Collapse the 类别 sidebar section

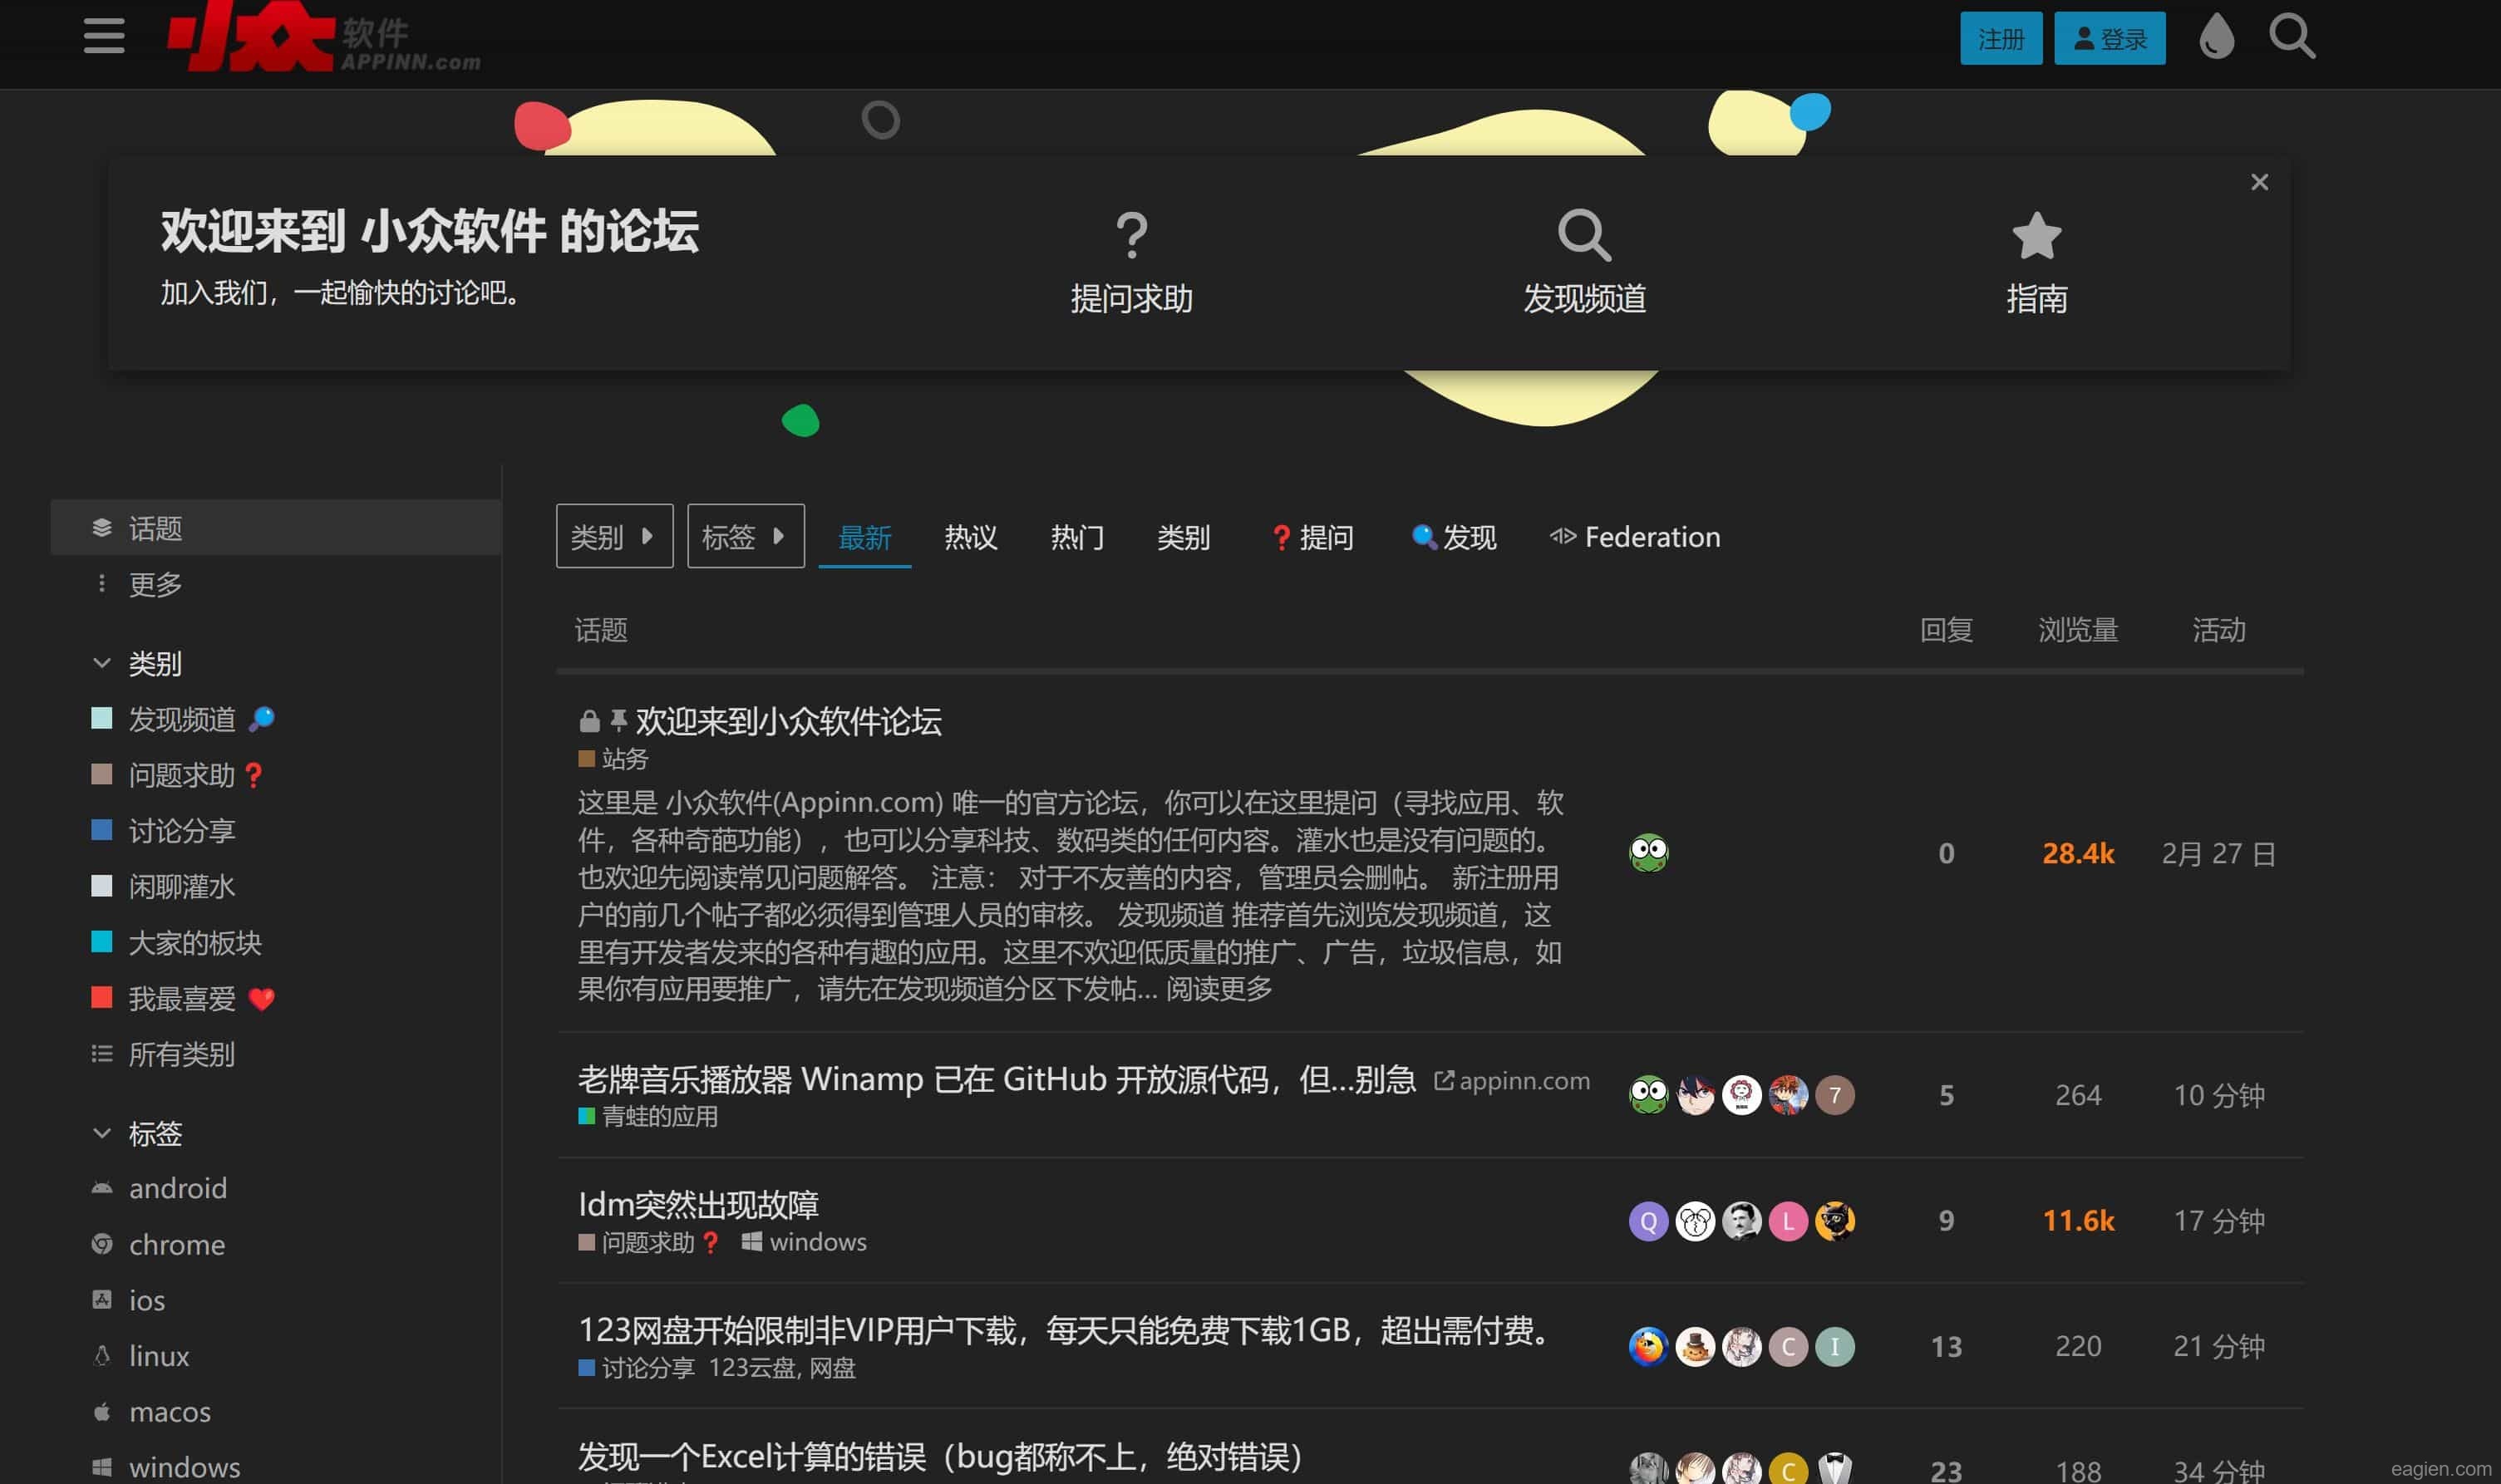click(x=101, y=663)
